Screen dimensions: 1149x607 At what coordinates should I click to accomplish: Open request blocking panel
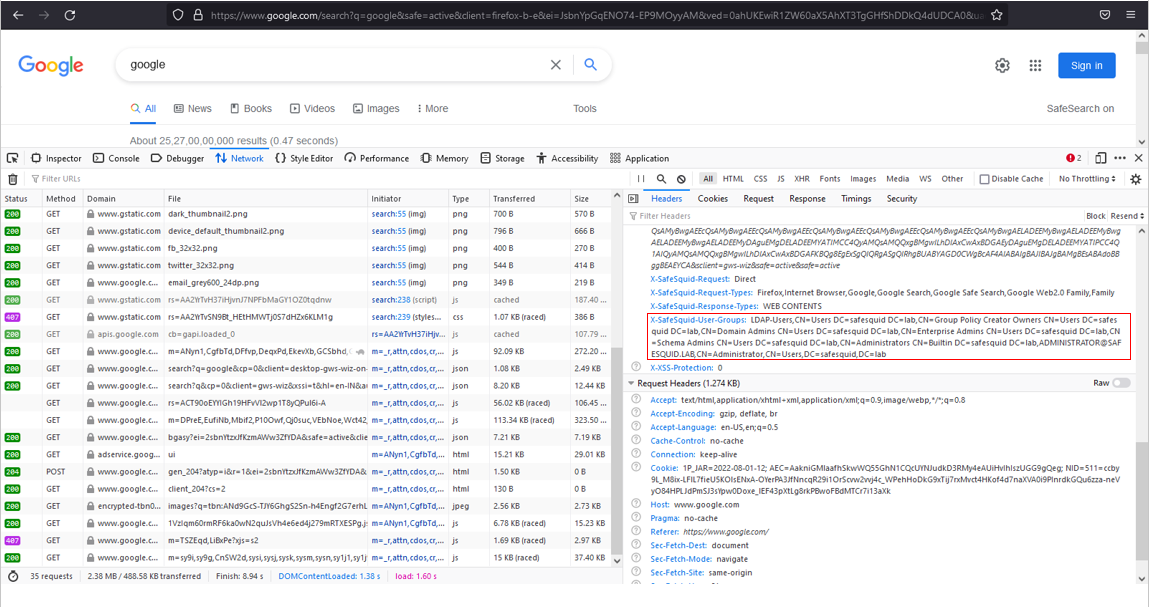681,179
